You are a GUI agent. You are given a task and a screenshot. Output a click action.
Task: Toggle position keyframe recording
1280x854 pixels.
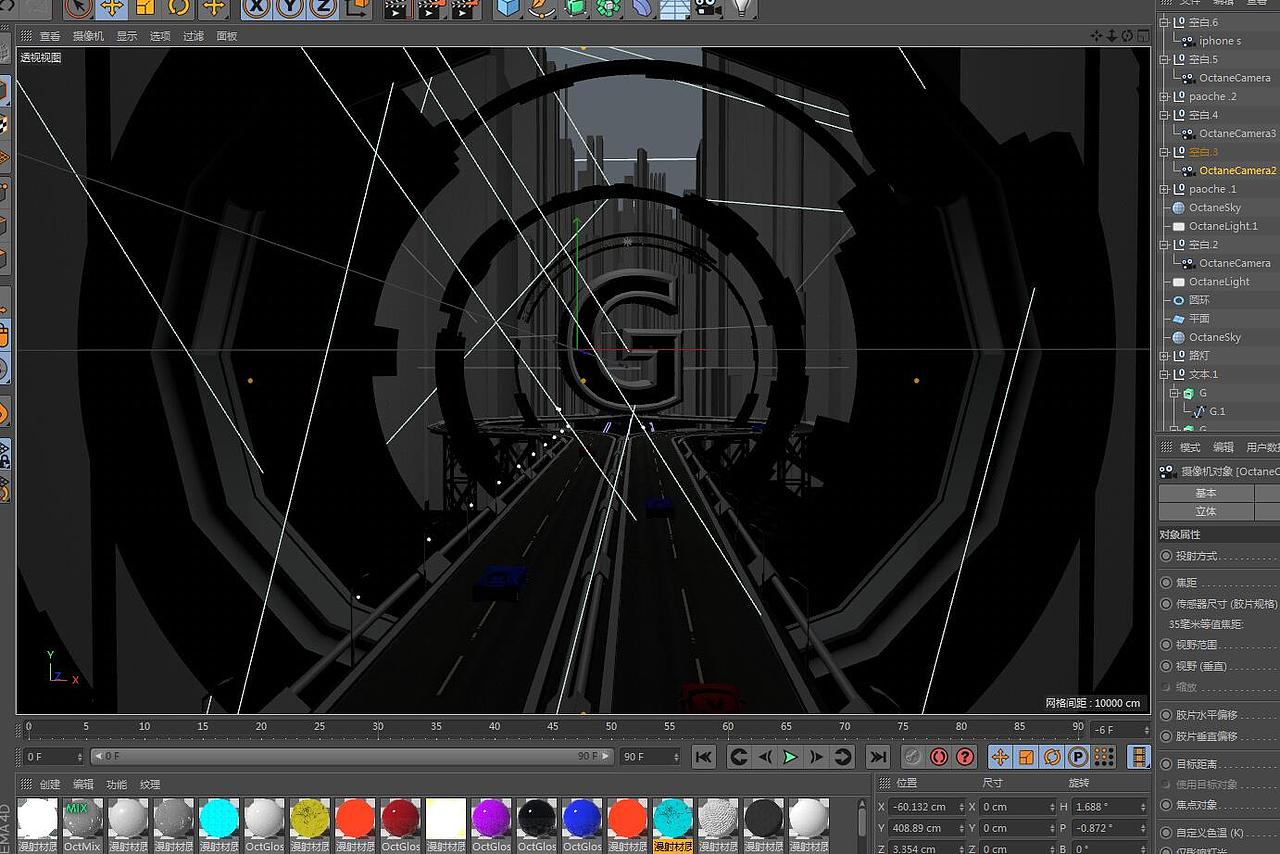coord(1000,757)
